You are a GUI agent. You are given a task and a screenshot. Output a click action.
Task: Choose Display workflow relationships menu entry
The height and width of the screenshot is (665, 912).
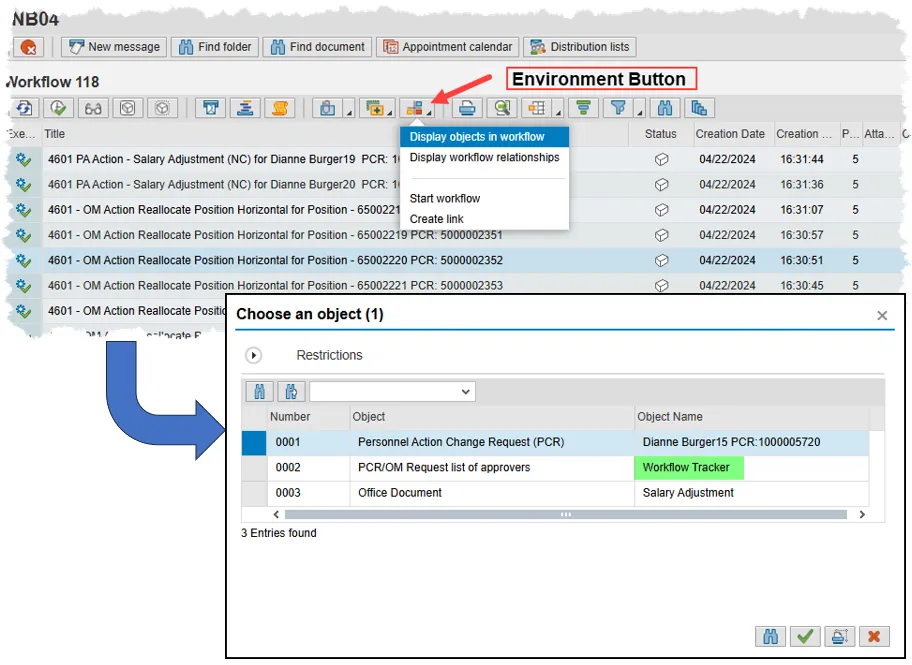pyautogui.click(x=484, y=157)
